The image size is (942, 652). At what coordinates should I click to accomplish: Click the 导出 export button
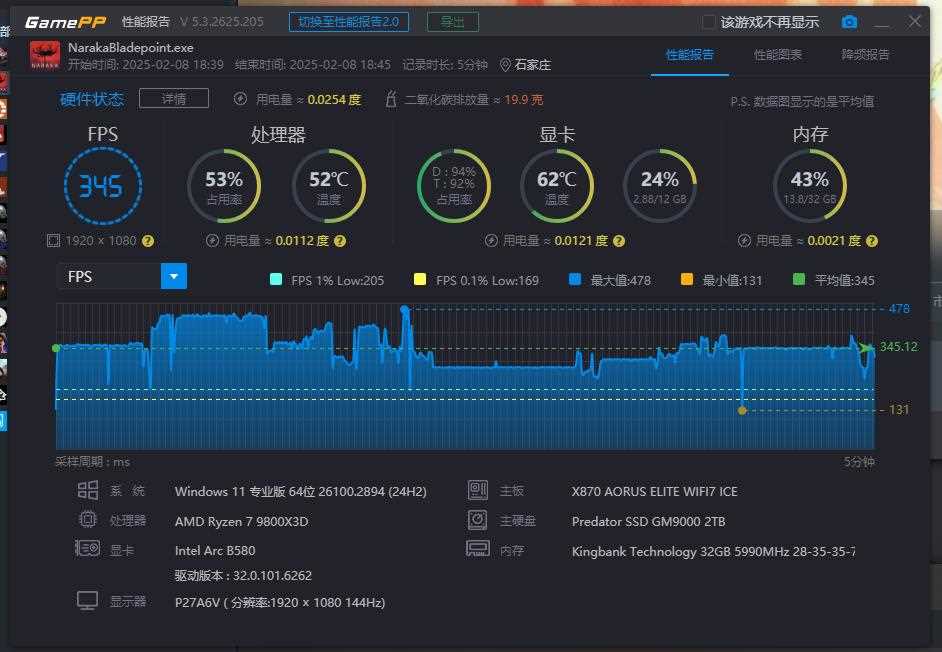pyautogui.click(x=453, y=22)
